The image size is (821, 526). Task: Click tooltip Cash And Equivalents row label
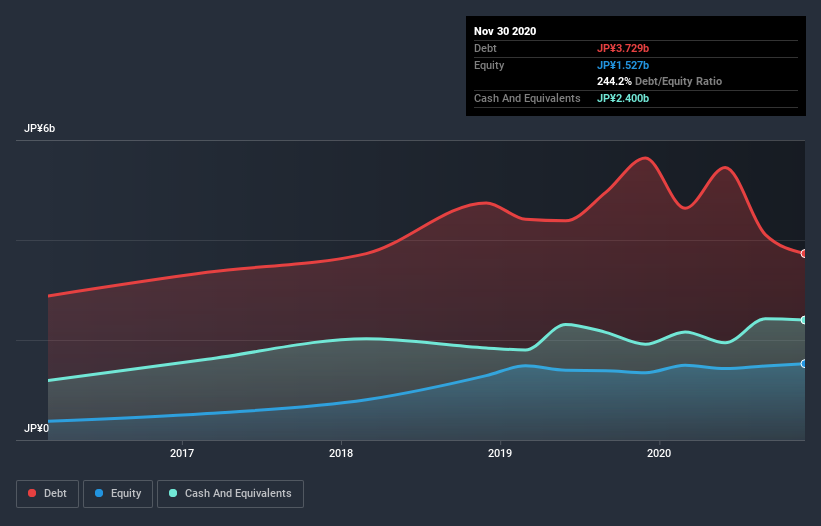pos(527,98)
